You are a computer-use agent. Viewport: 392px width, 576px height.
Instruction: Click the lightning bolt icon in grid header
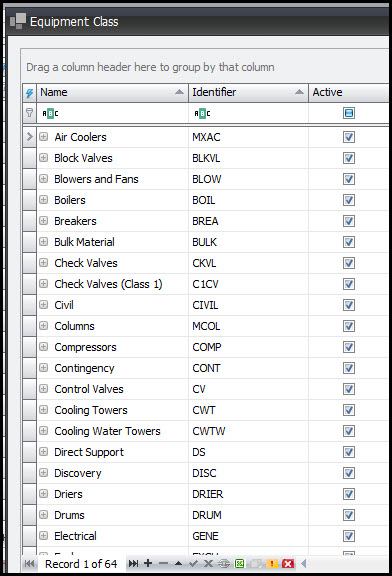click(x=29, y=93)
